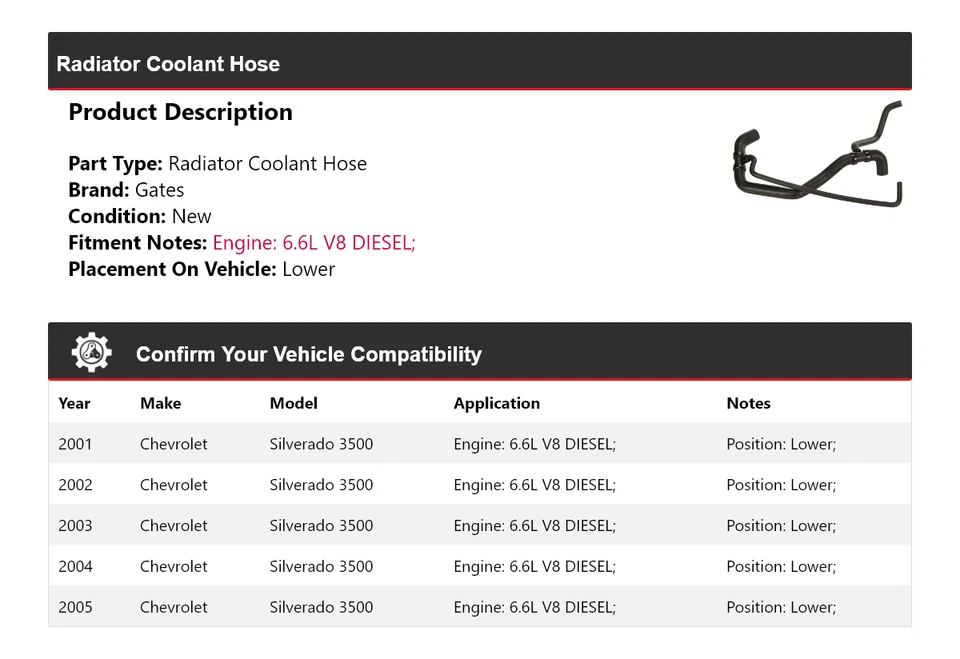
Task: Click the Placement On Vehicle: Lower line
Action: click(x=201, y=269)
